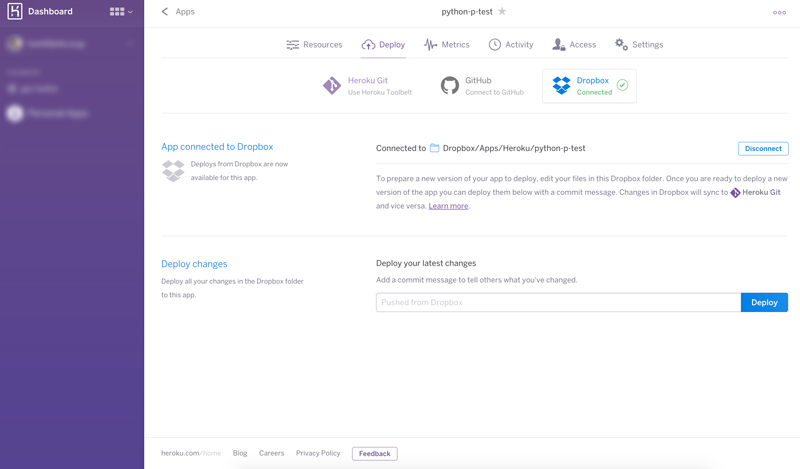Click the Heroku Git diamond icon
Image resolution: width=800 pixels, height=469 pixels.
tap(332, 85)
